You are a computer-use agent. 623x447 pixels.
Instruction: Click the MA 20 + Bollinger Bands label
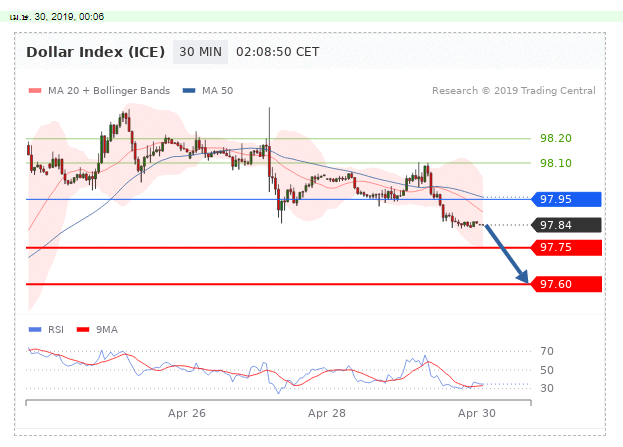click(x=109, y=91)
